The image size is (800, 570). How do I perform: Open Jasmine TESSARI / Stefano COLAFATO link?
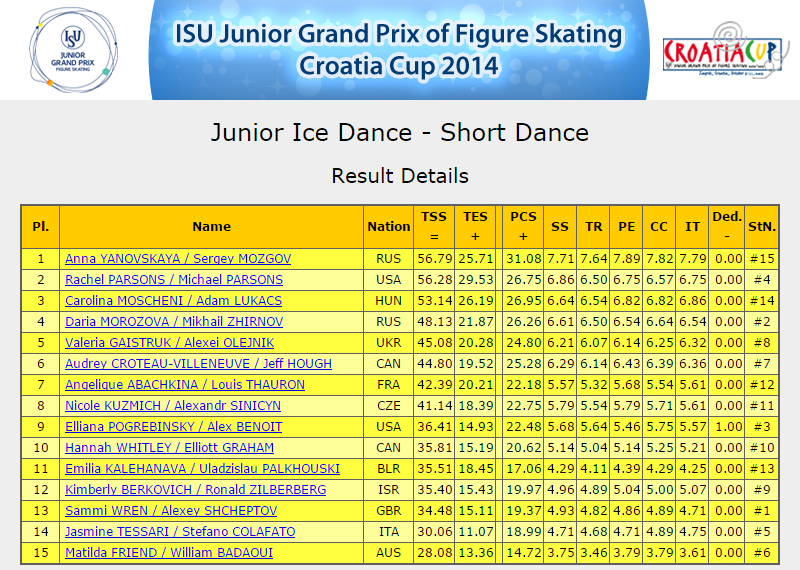click(x=180, y=531)
